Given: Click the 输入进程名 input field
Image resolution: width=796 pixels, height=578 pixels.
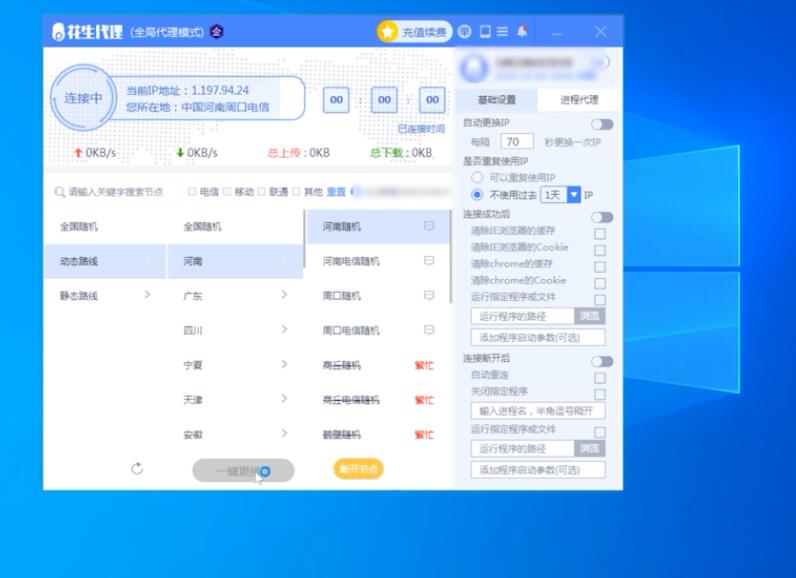Looking at the screenshot, I should pyautogui.click(x=538, y=411).
